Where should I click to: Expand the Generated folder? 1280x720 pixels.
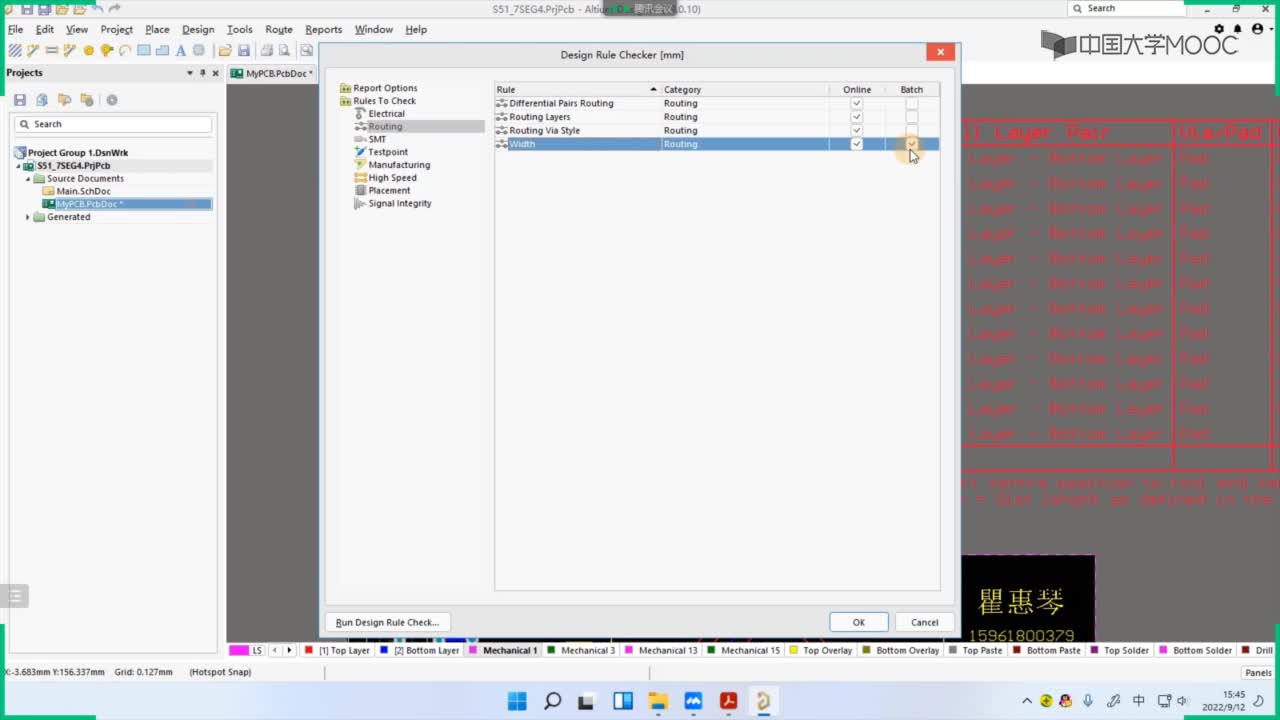tap(28, 217)
